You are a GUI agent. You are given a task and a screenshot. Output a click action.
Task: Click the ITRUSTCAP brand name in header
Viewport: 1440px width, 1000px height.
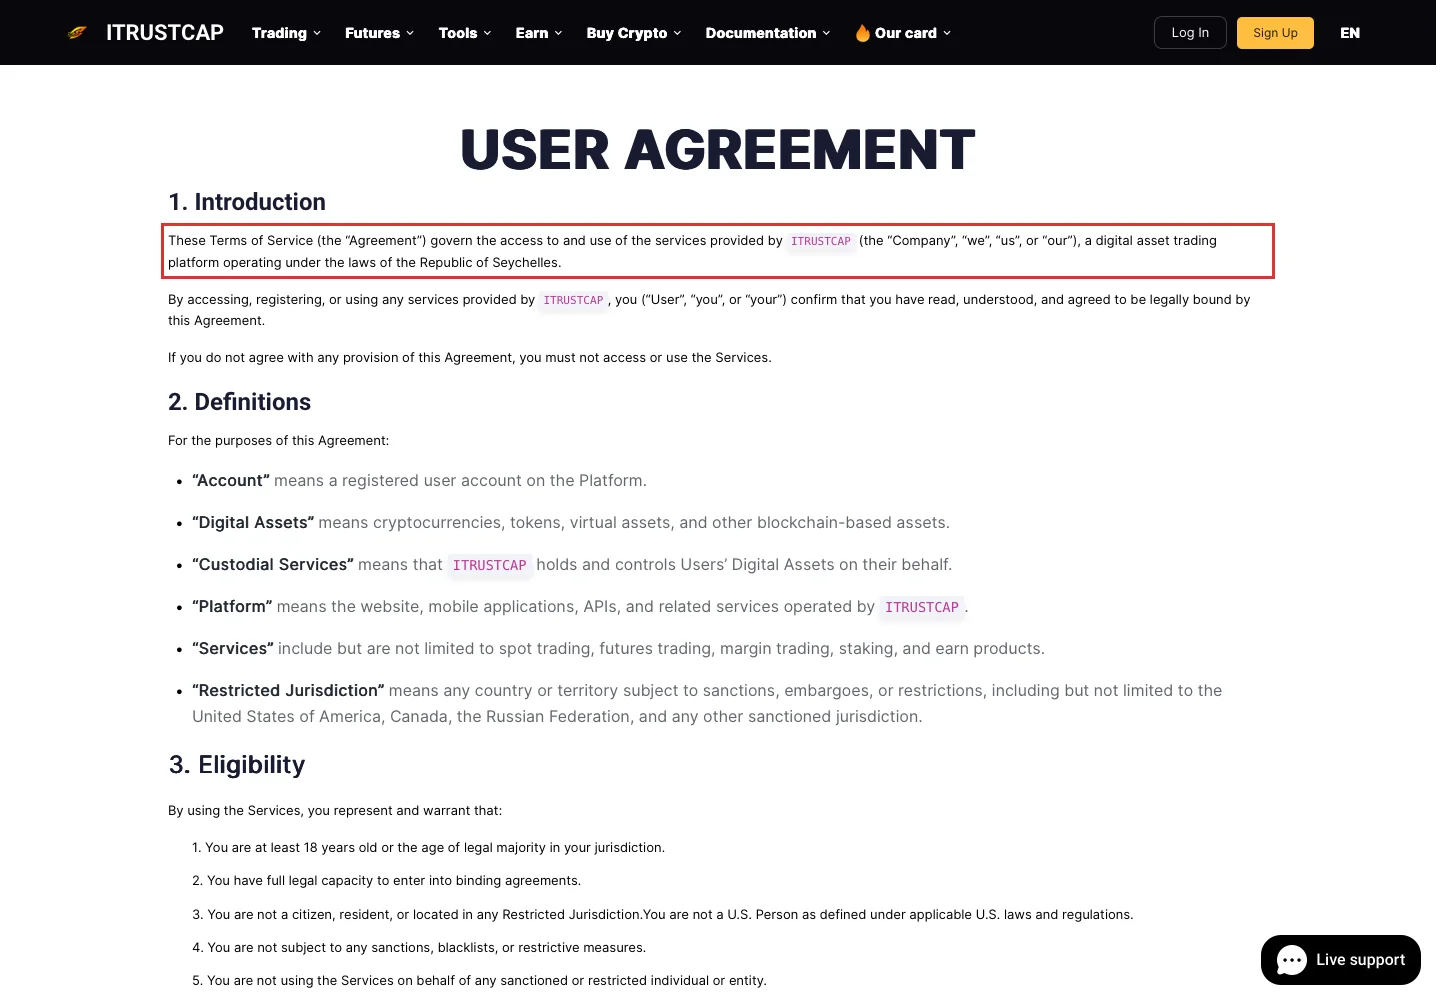coord(165,33)
